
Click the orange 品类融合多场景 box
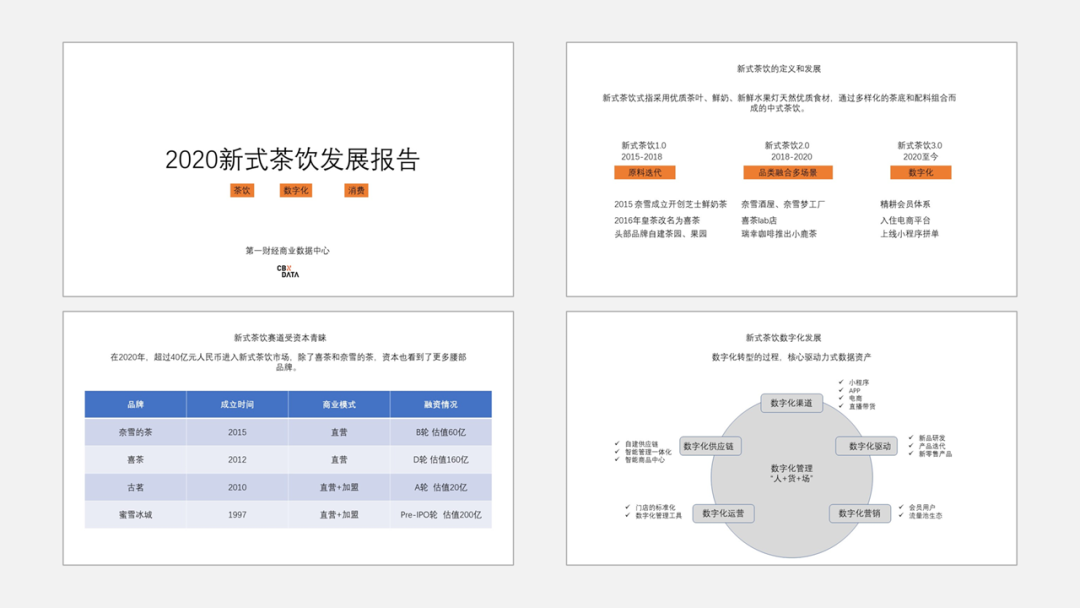[x=788, y=172]
